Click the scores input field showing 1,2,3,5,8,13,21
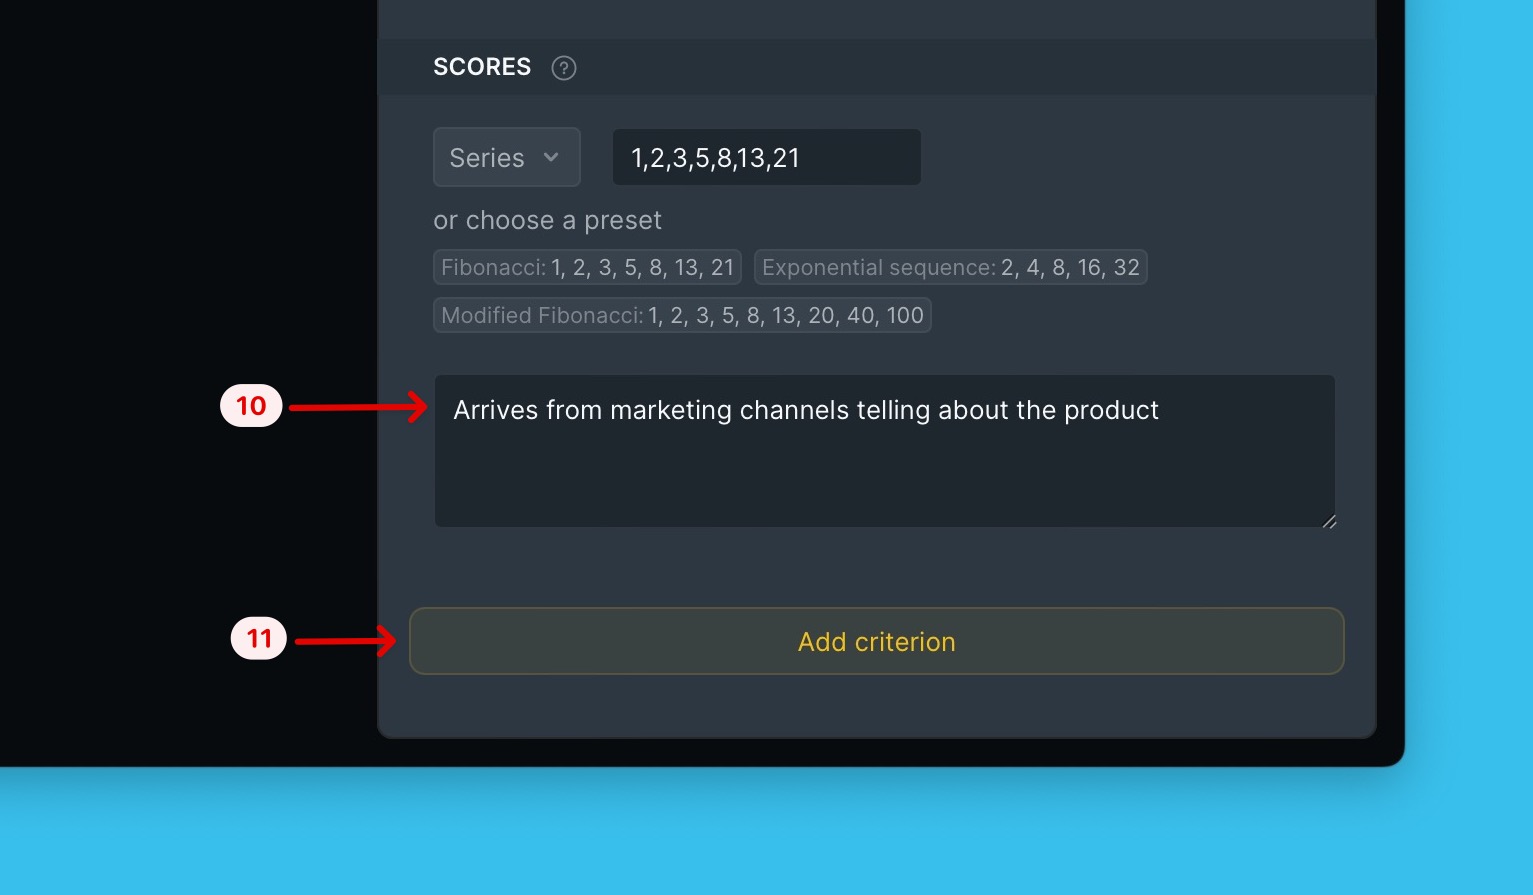 767,157
